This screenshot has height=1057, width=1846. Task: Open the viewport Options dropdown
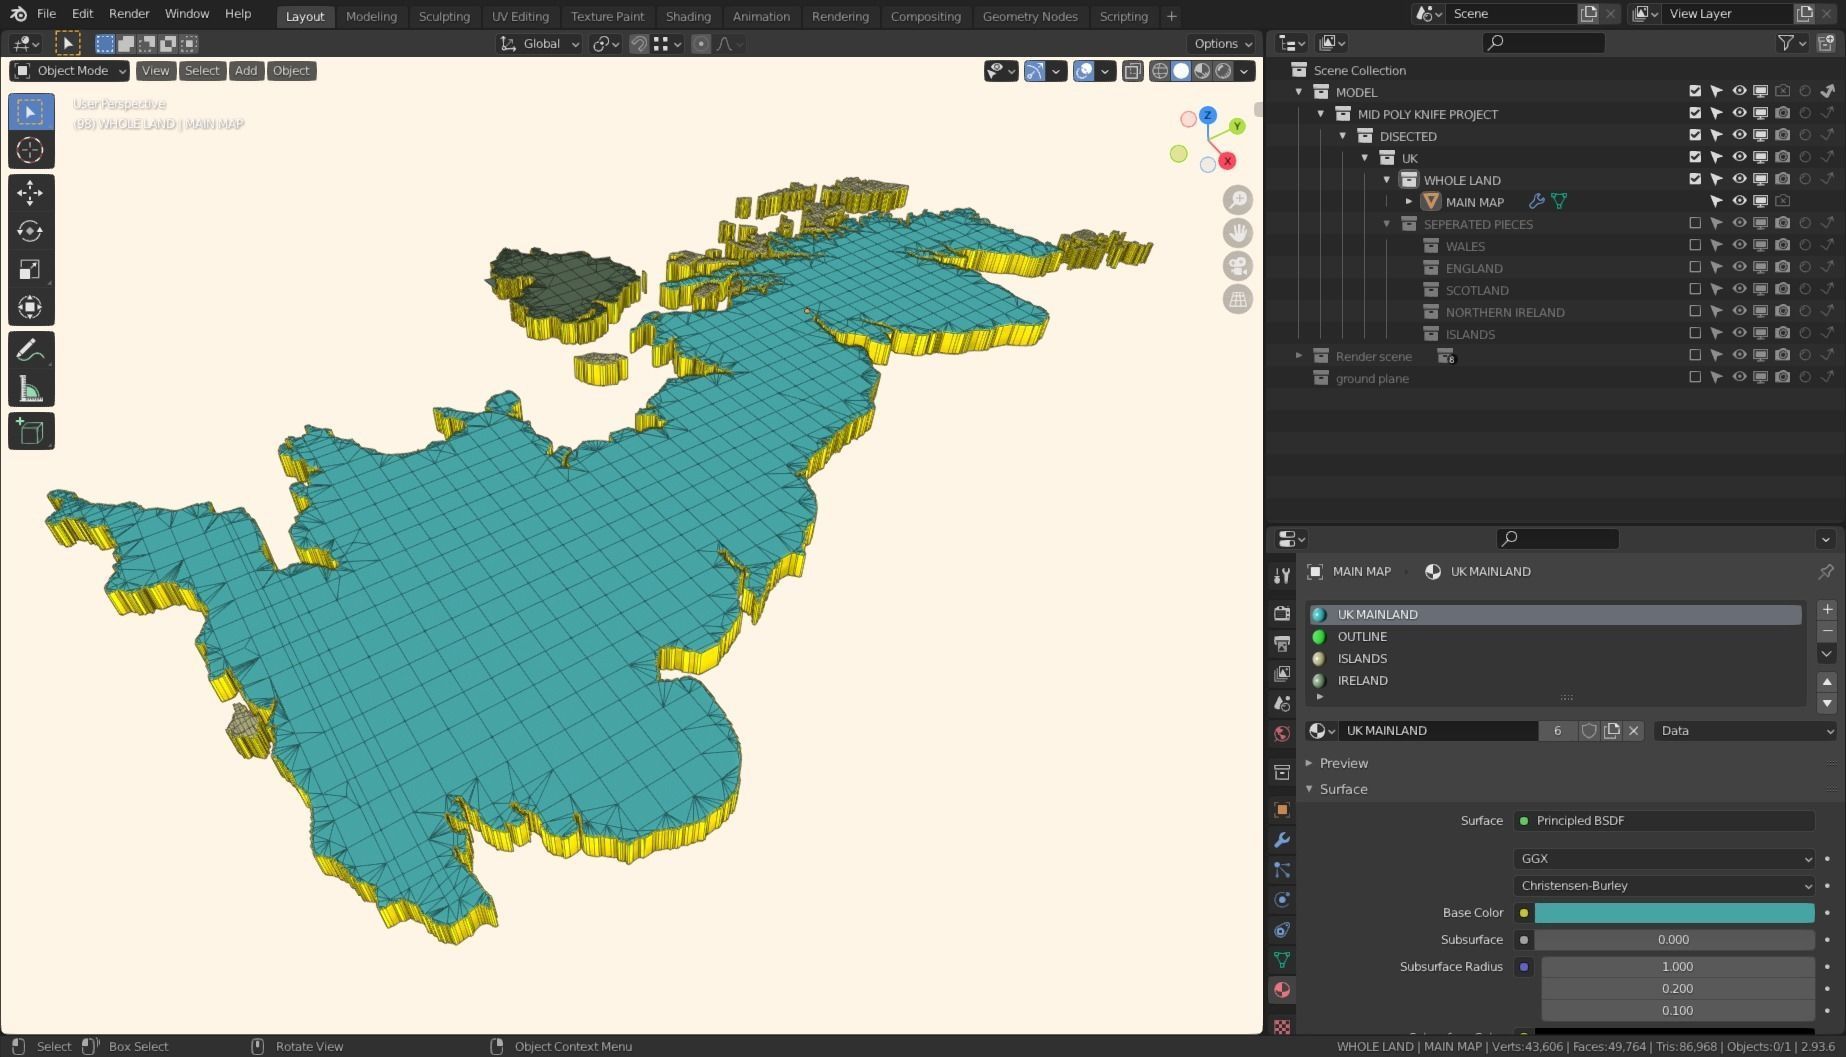[x=1222, y=44]
